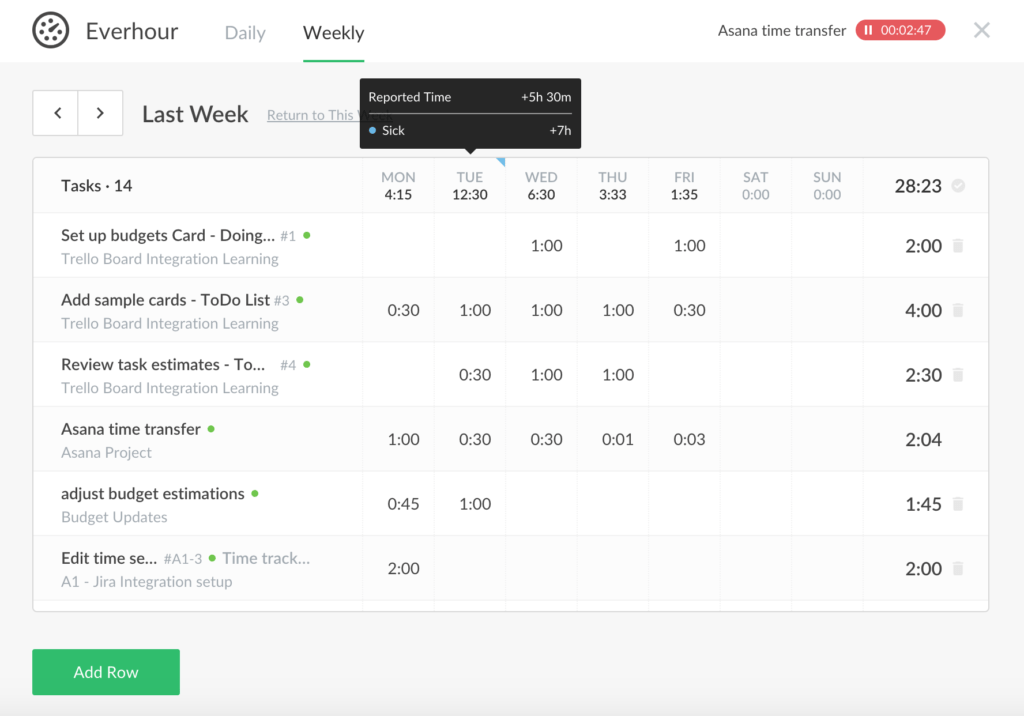Delete the Edit time se... row
This screenshot has width=1024, height=716.
tap(958, 568)
